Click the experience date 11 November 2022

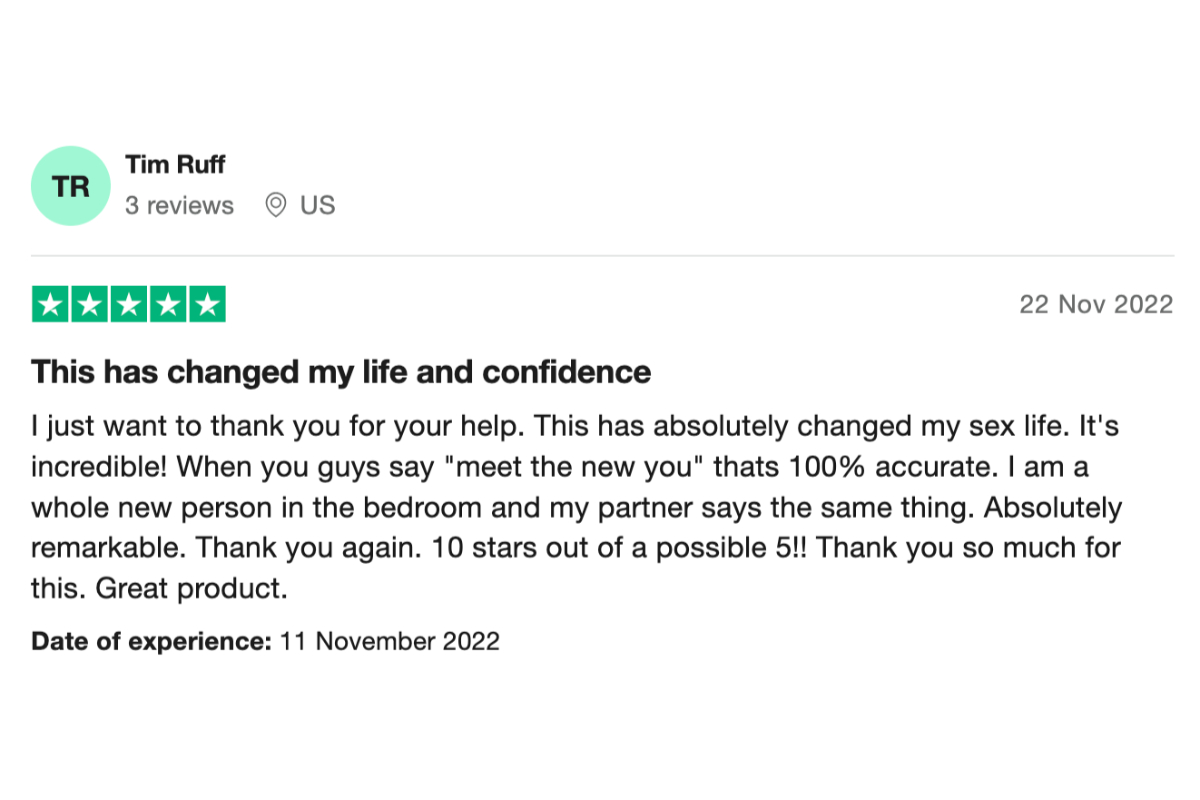(389, 641)
